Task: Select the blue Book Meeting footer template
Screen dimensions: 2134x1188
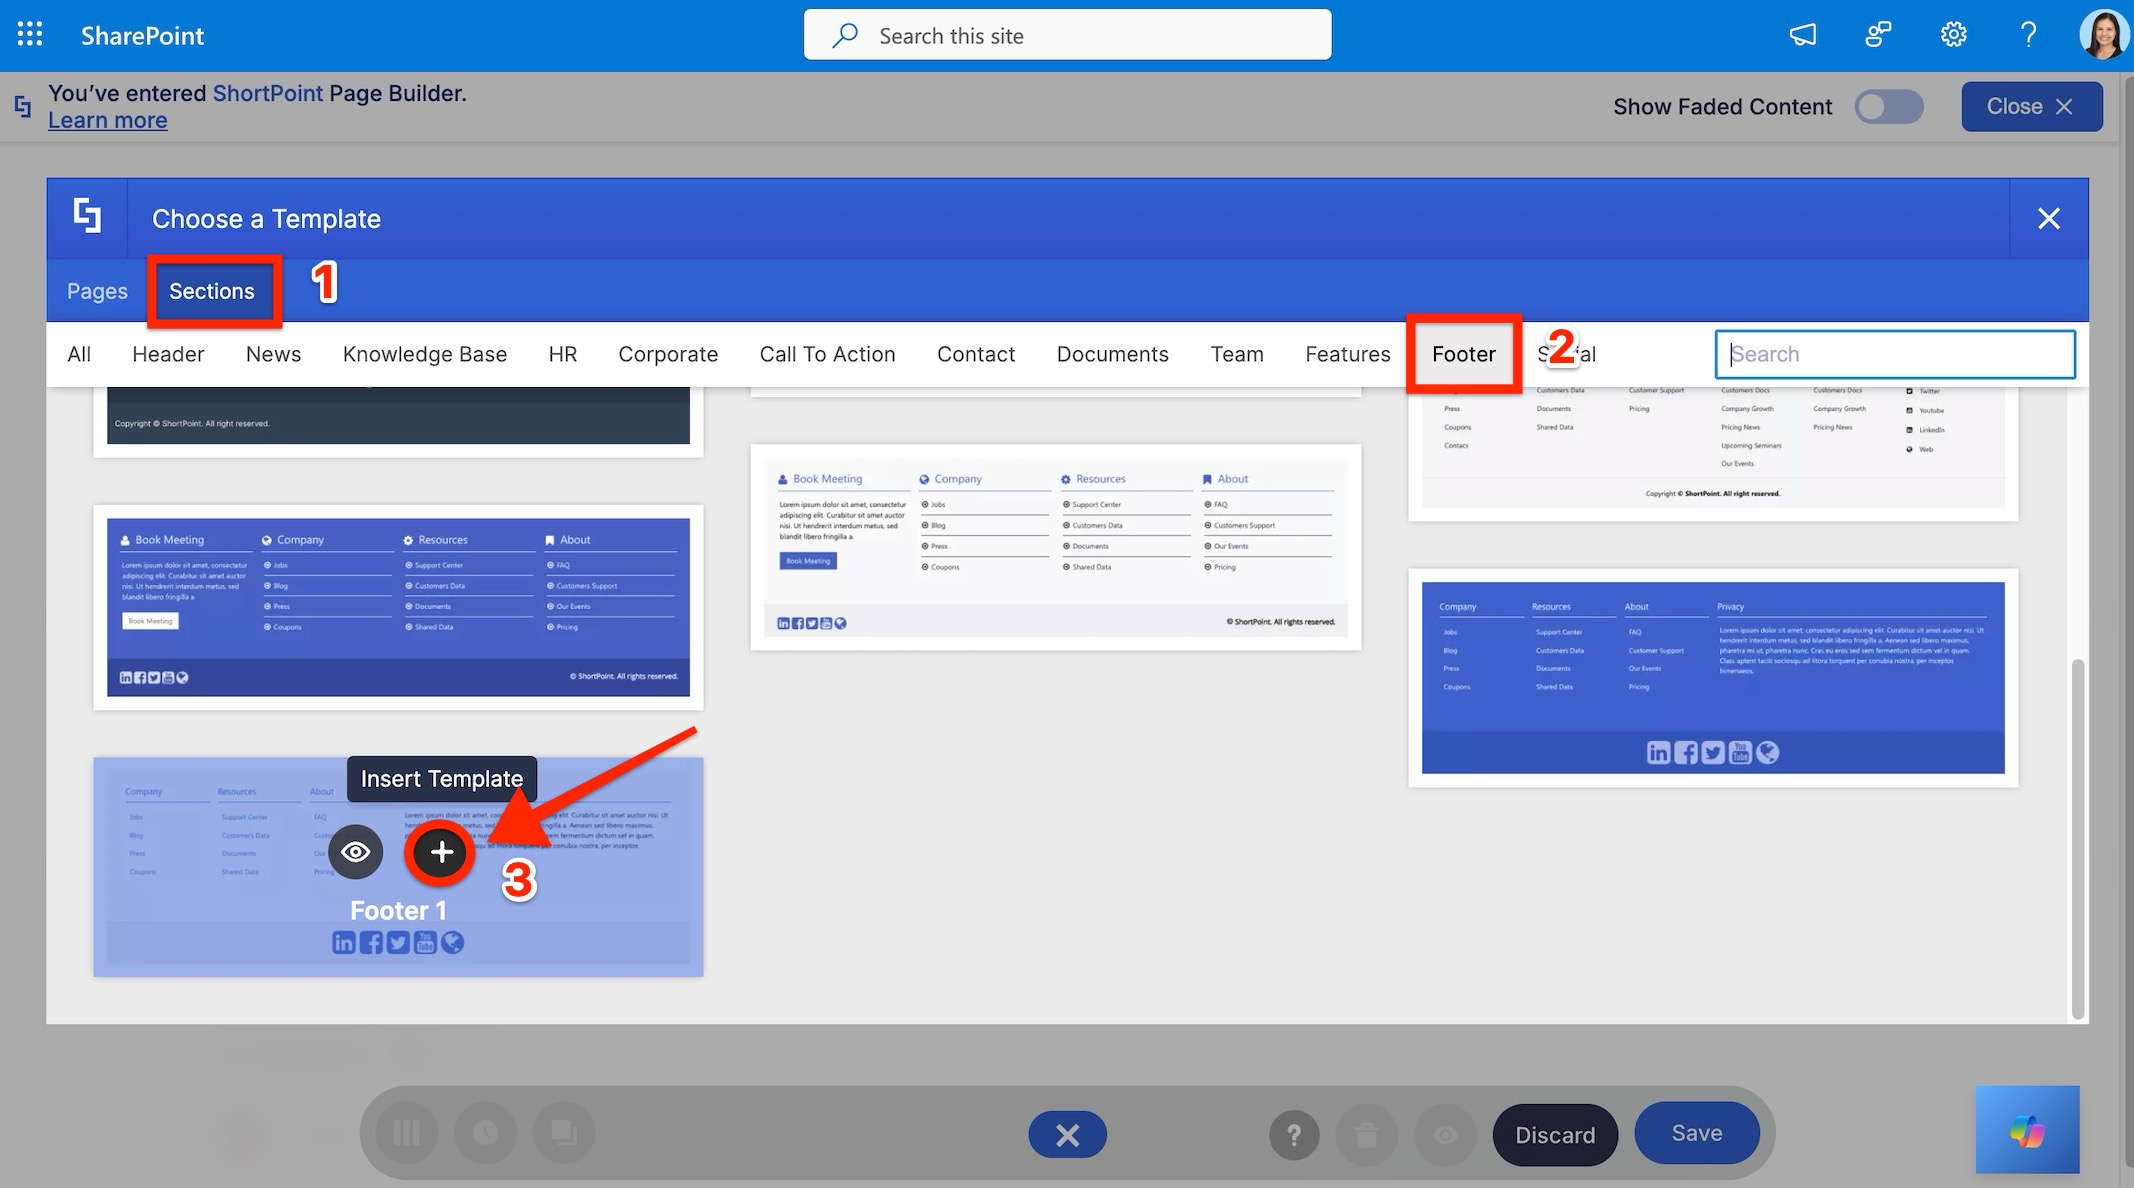Action: [398, 607]
